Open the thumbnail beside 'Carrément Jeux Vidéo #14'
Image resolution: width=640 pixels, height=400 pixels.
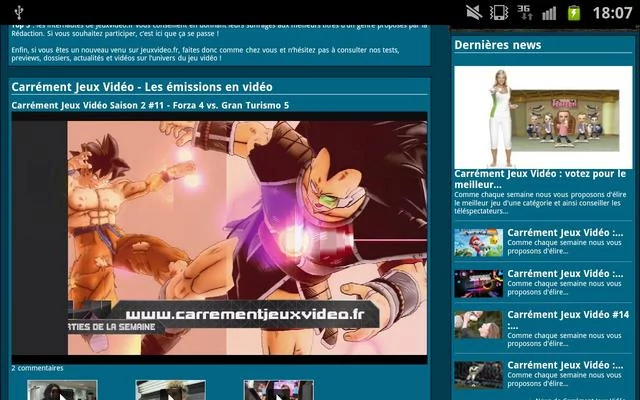coord(478,324)
